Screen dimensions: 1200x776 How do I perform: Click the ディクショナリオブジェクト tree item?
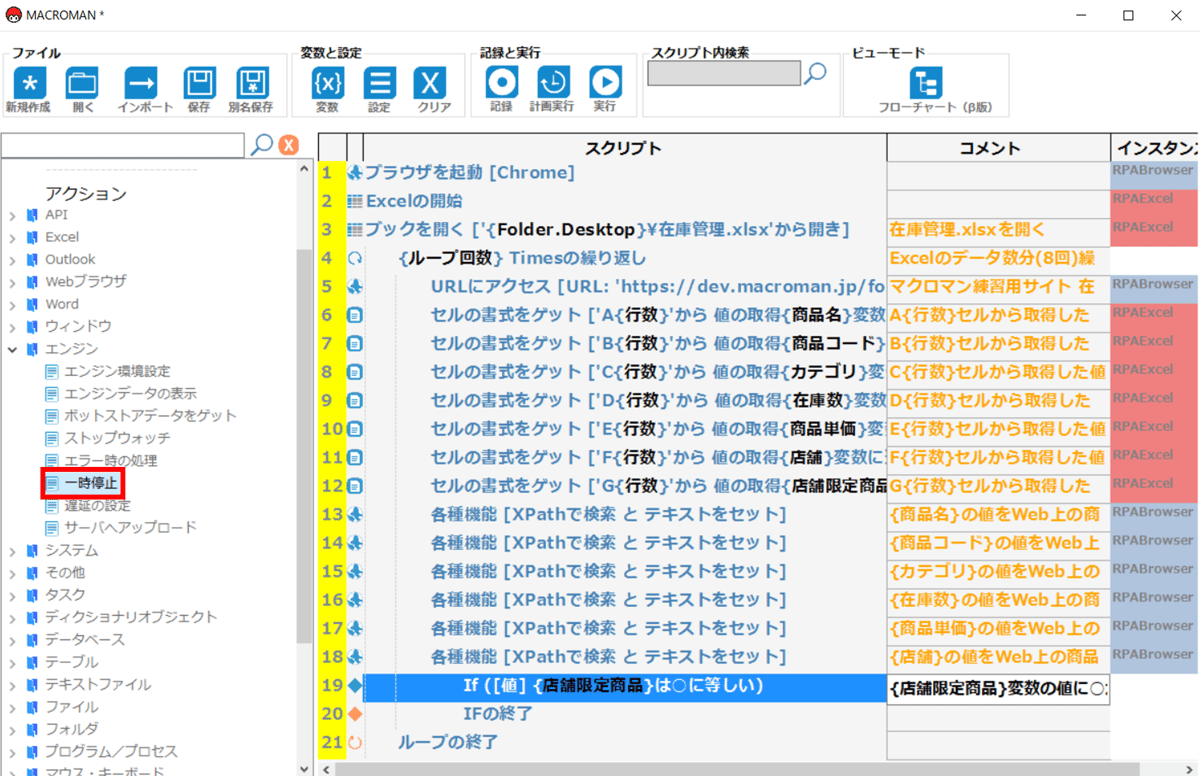pyautogui.click(x=130, y=617)
